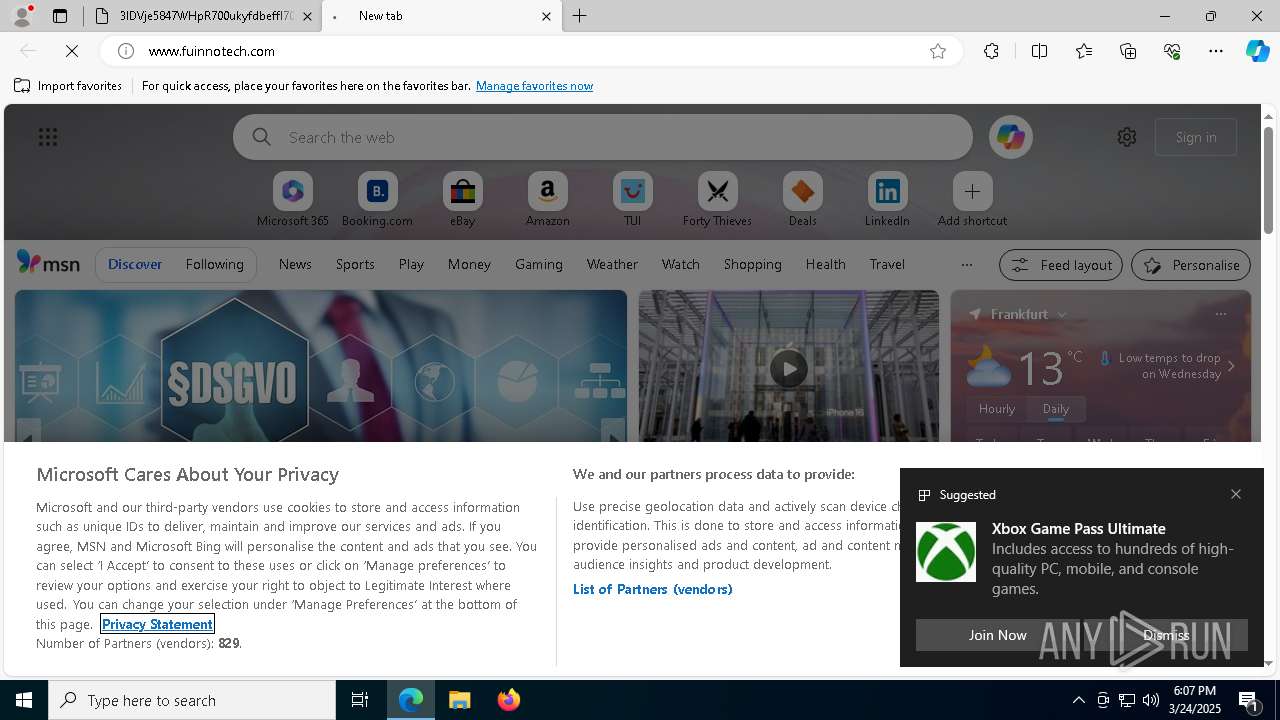Open the Weather menu item
1280x720 pixels.
click(612, 264)
